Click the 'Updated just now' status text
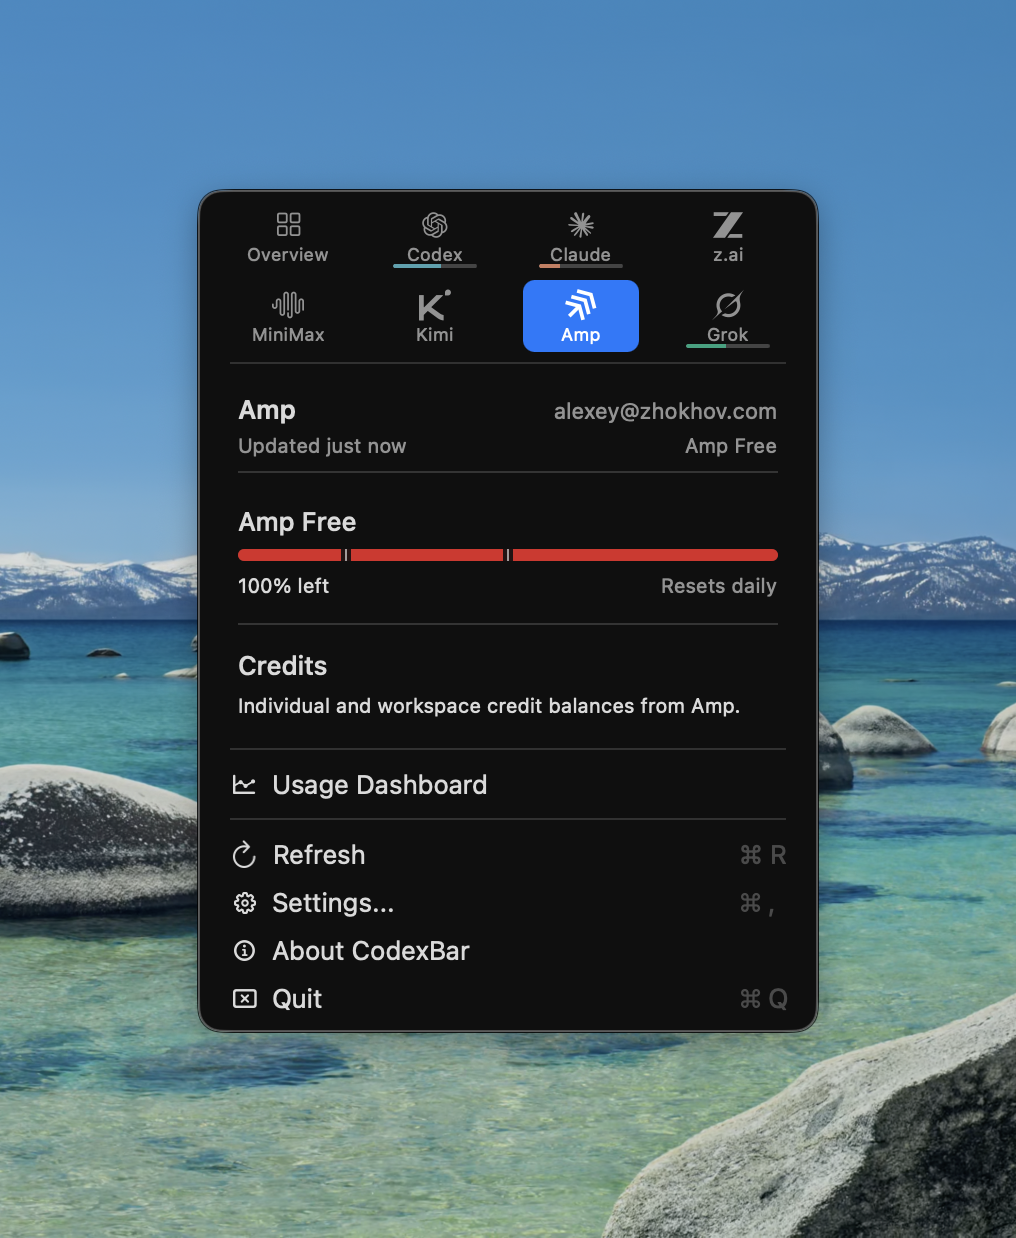1016x1238 pixels. pyautogui.click(x=322, y=446)
